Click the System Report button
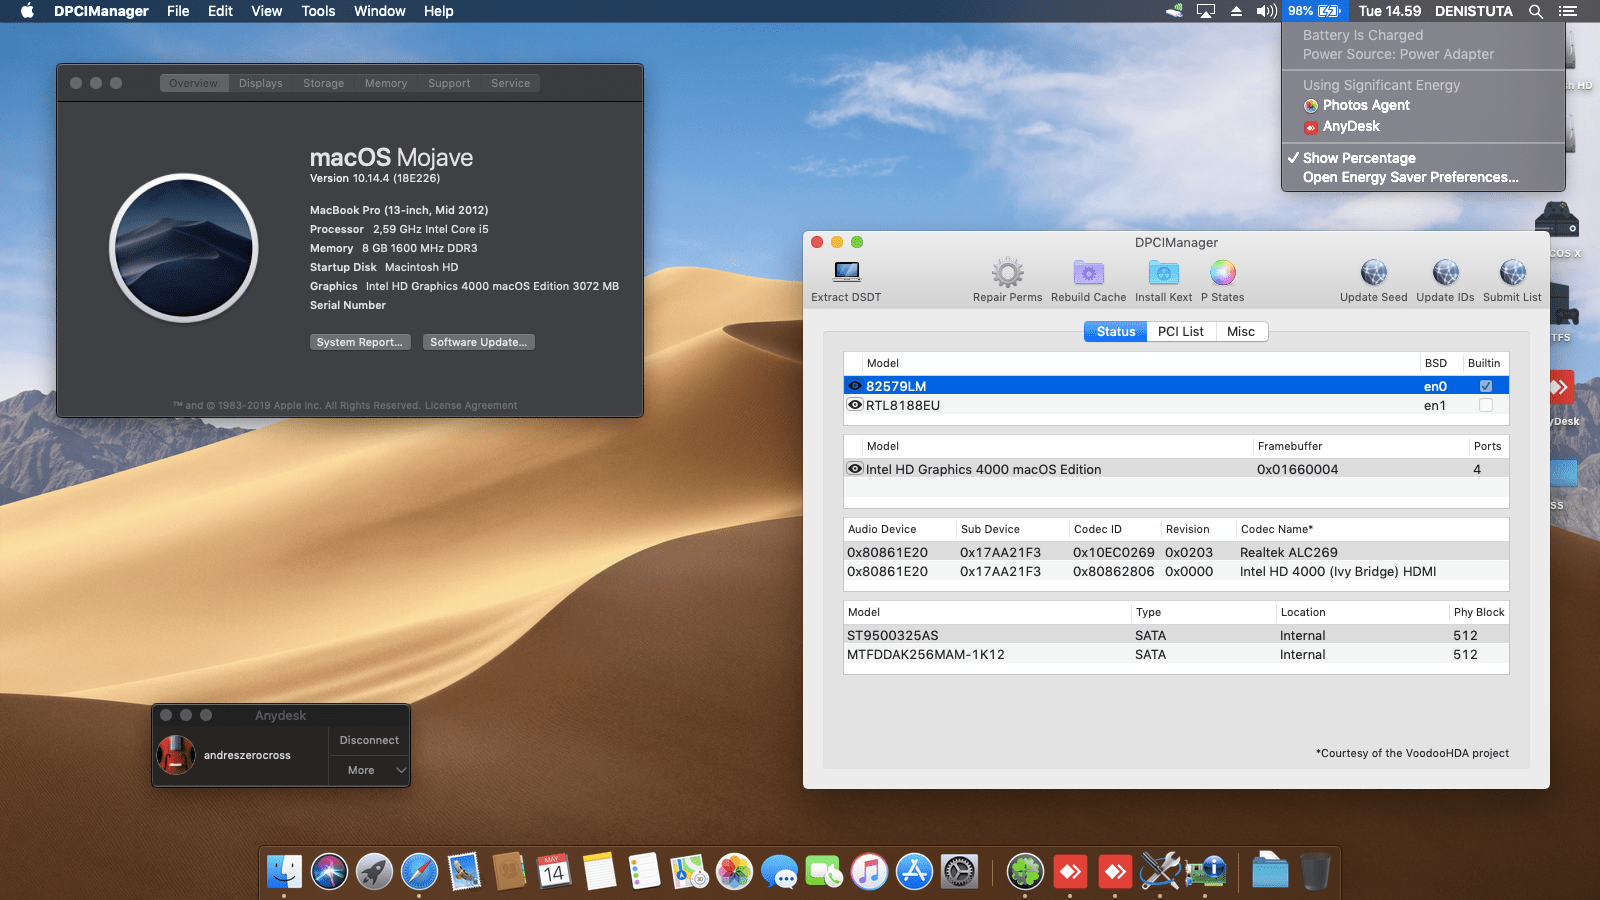Image resolution: width=1600 pixels, height=900 pixels. pyautogui.click(x=360, y=342)
